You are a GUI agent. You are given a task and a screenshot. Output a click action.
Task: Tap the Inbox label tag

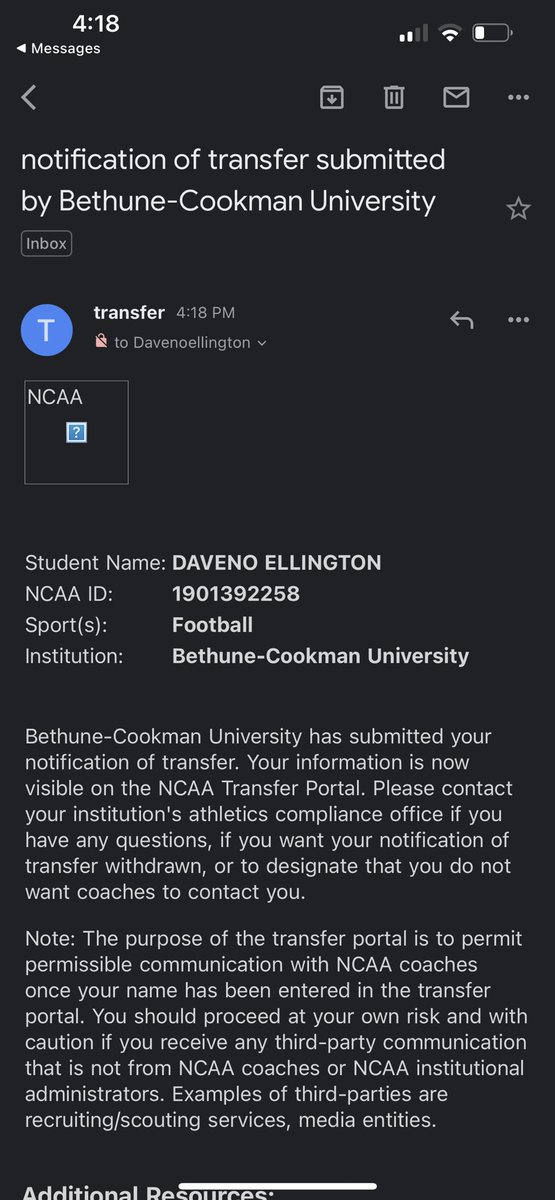coord(46,243)
